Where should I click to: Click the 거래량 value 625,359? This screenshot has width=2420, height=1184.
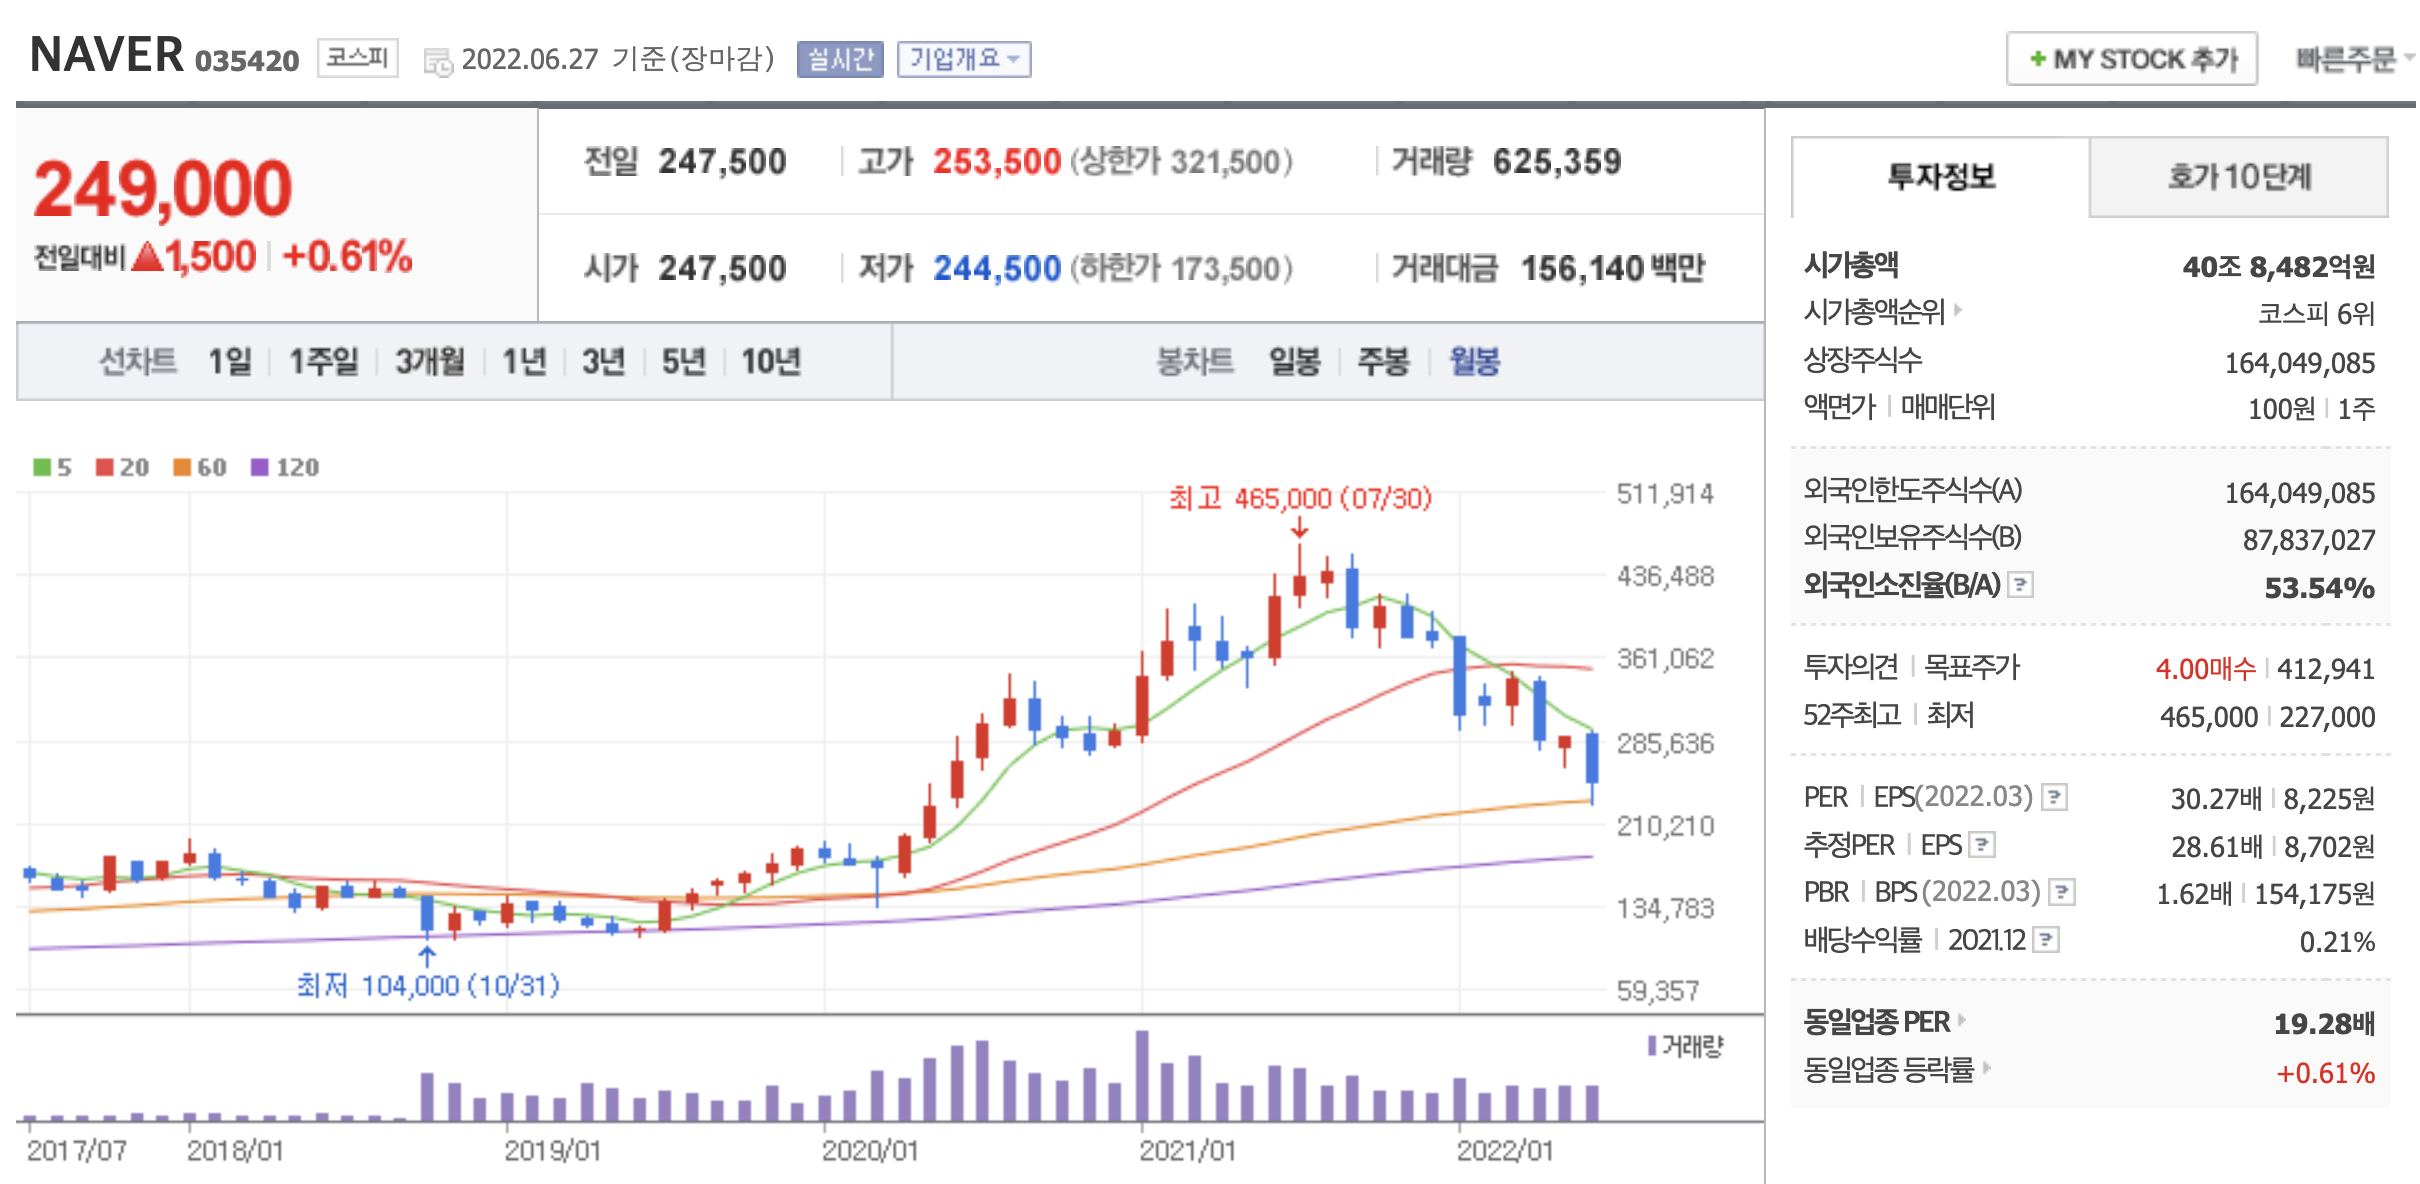pyautogui.click(x=1557, y=161)
